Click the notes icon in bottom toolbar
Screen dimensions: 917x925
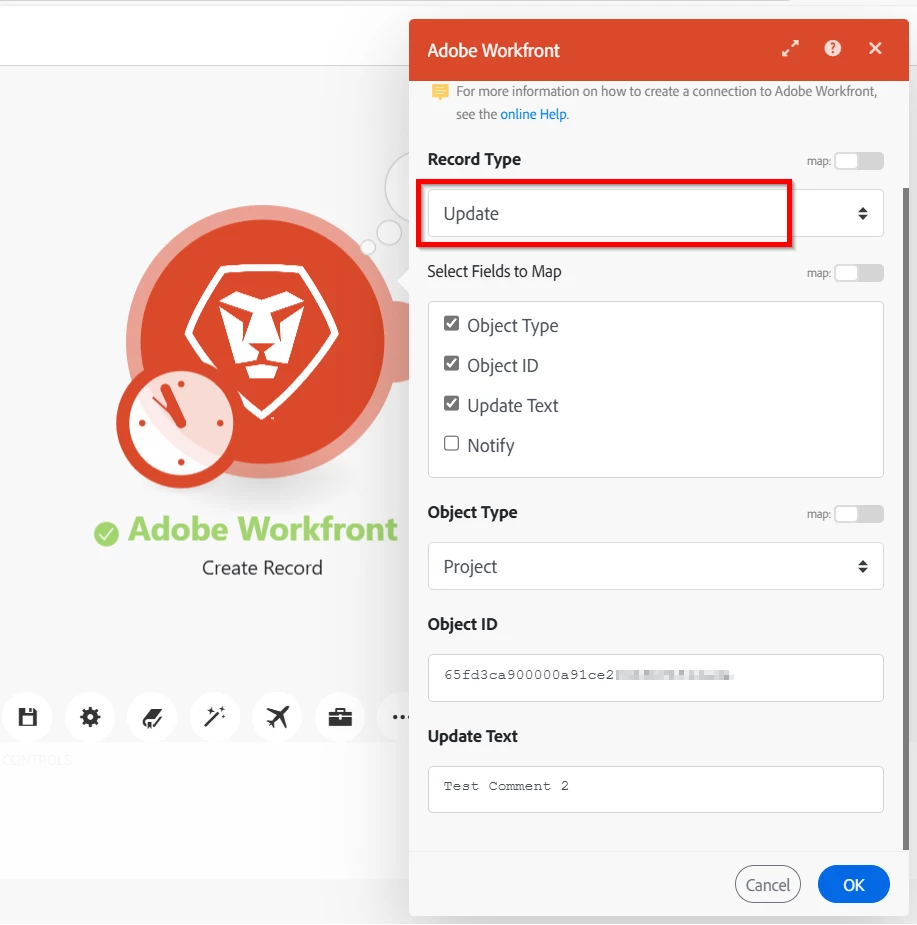(x=152, y=717)
